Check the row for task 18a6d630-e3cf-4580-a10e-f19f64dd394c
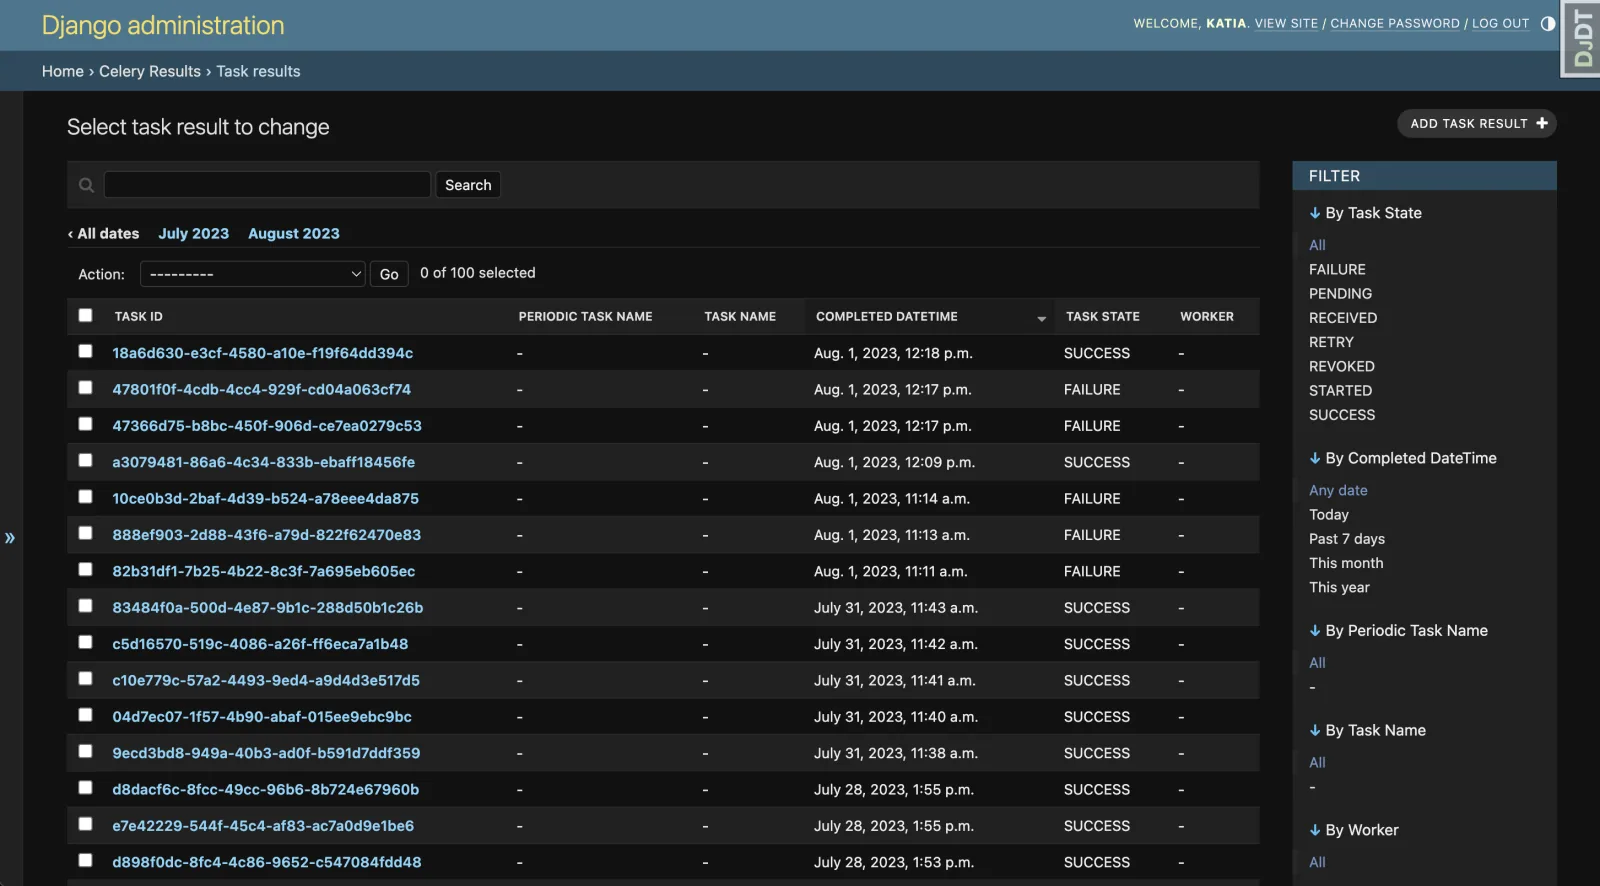1600x886 pixels. pyautogui.click(x=85, y=351)
